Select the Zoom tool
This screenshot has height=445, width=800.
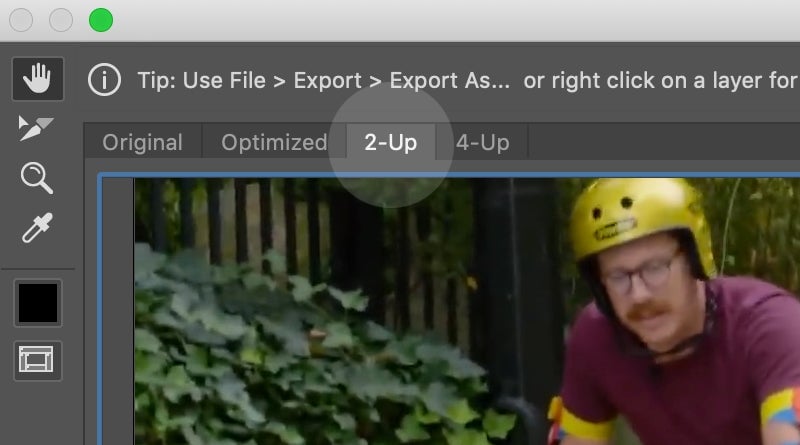click(37, 178)
